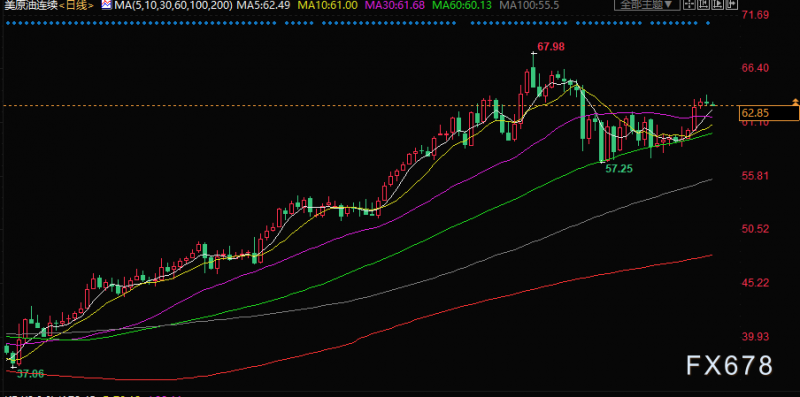Click the last blue event dot at far right
This screenshot has height=397, width=800.
pos(708,23)
